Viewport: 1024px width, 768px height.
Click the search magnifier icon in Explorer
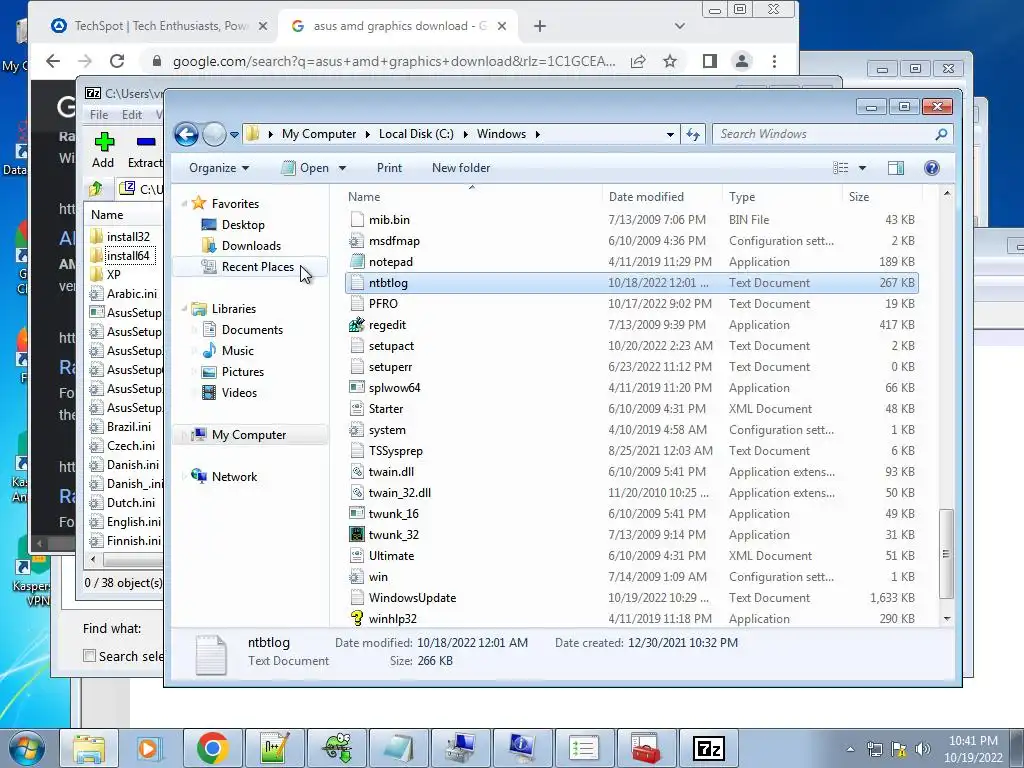click(941, 134)
